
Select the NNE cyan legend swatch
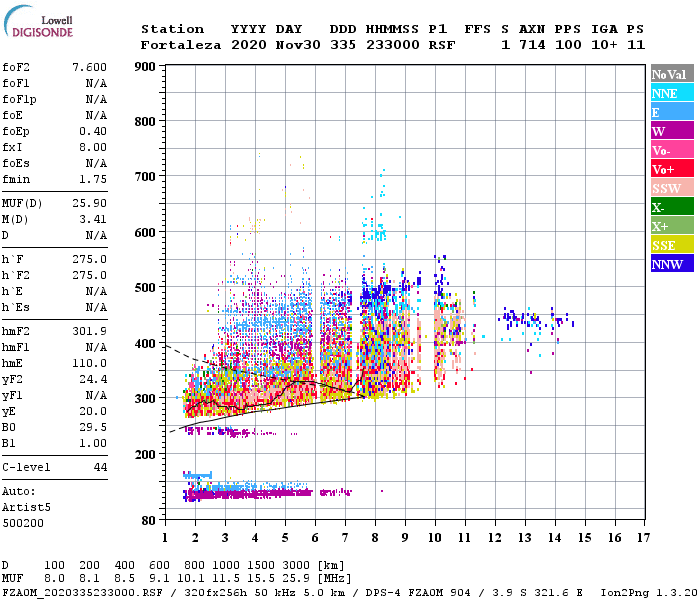click(x=672, y=93)
